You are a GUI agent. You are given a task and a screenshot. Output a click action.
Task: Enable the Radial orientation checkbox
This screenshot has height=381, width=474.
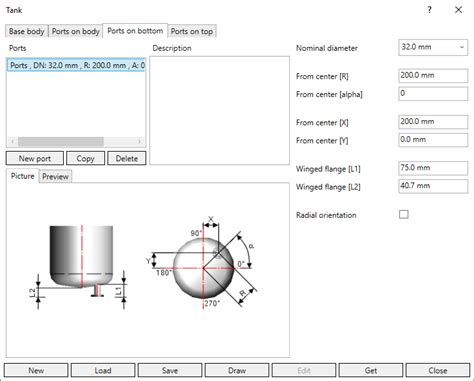pos(404,214)
